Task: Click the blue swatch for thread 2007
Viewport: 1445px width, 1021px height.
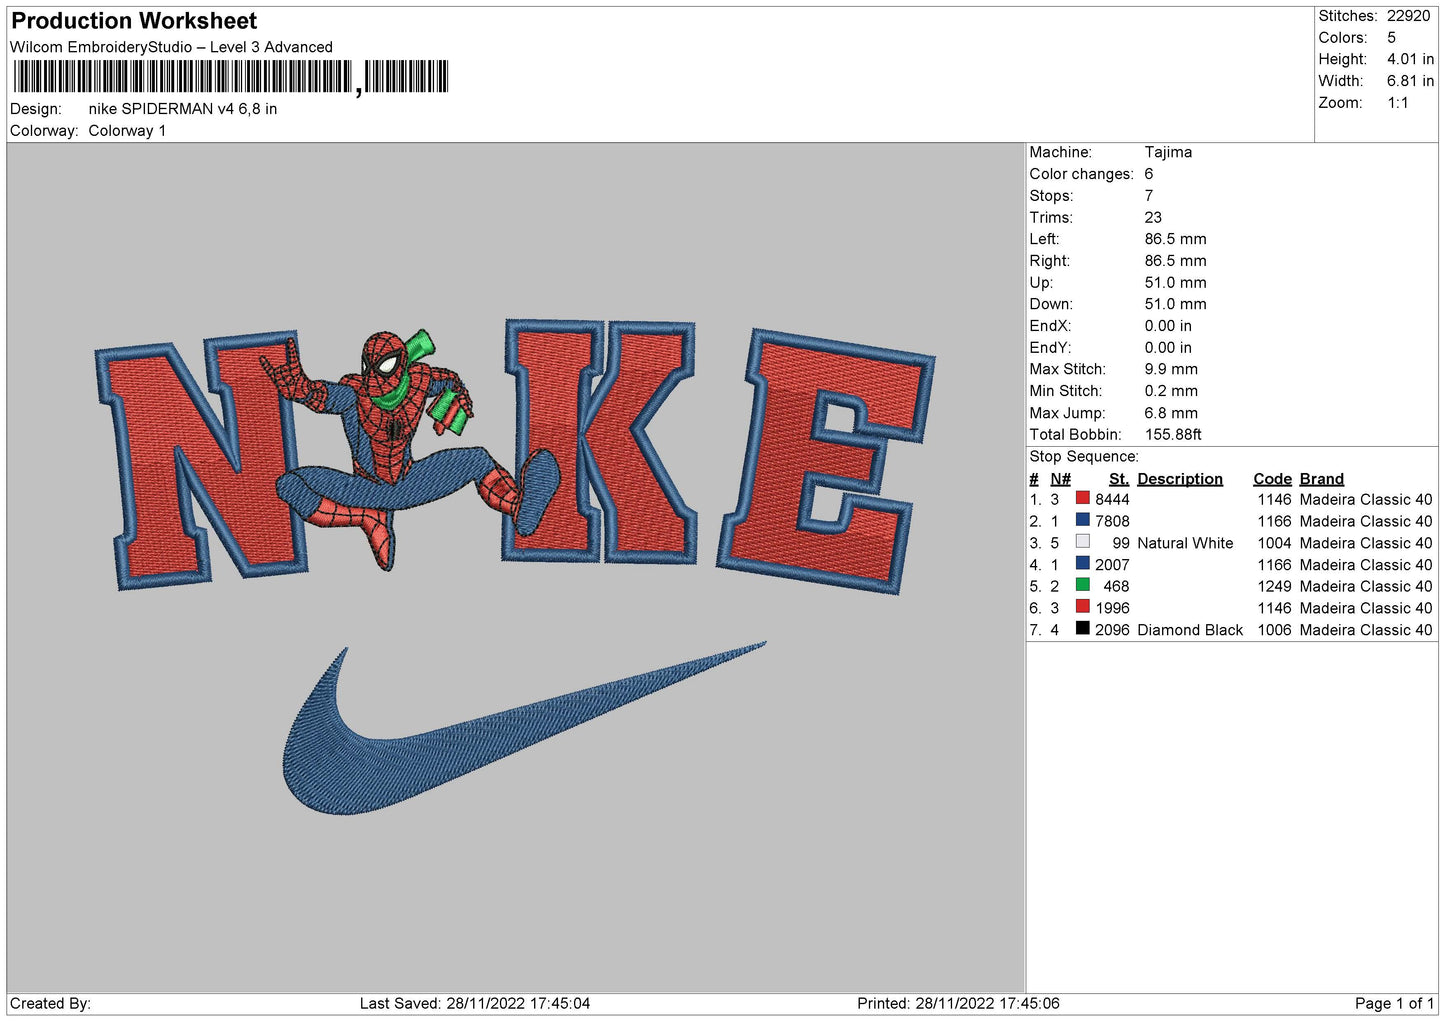Action: (1082, 564)
